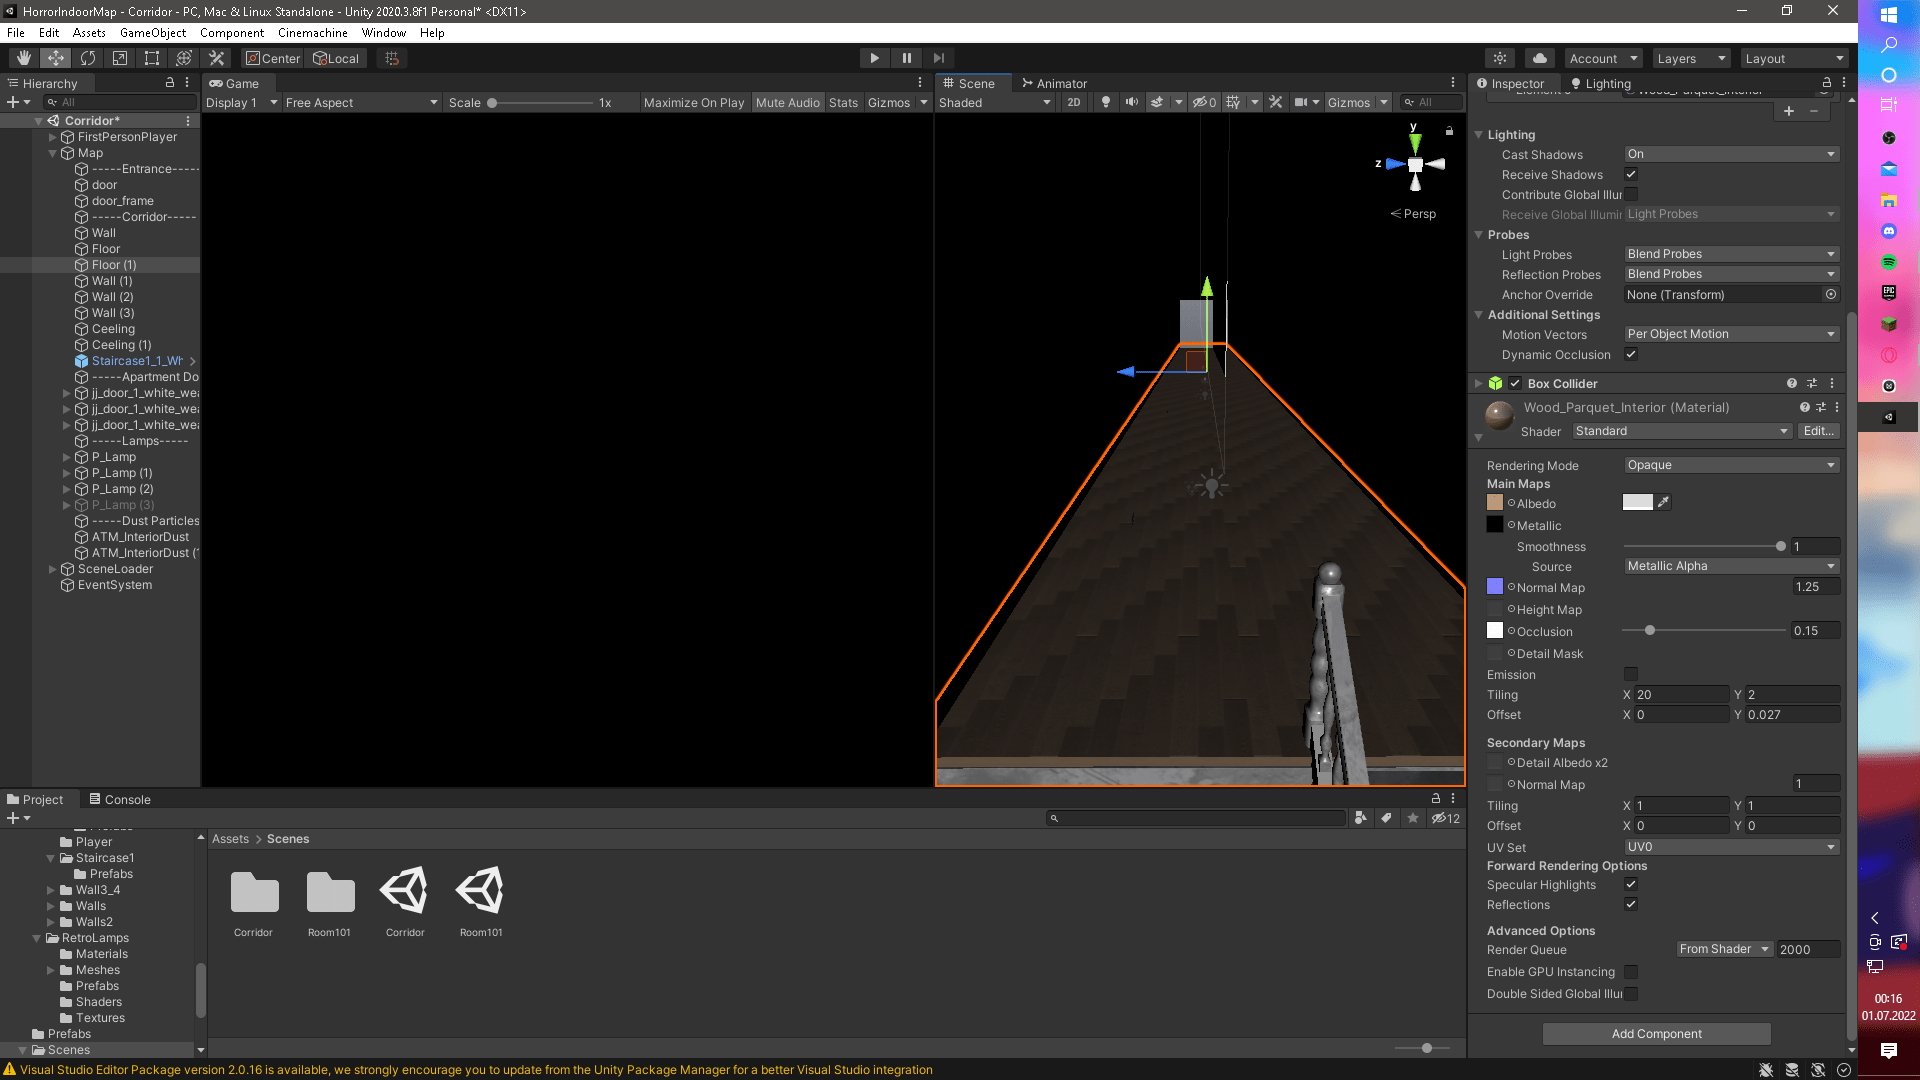Disable Dynamic Occlusion checkbox
Image resolution: width=1920 pixels, height=1080 pixels.
tap(1631, 354)
